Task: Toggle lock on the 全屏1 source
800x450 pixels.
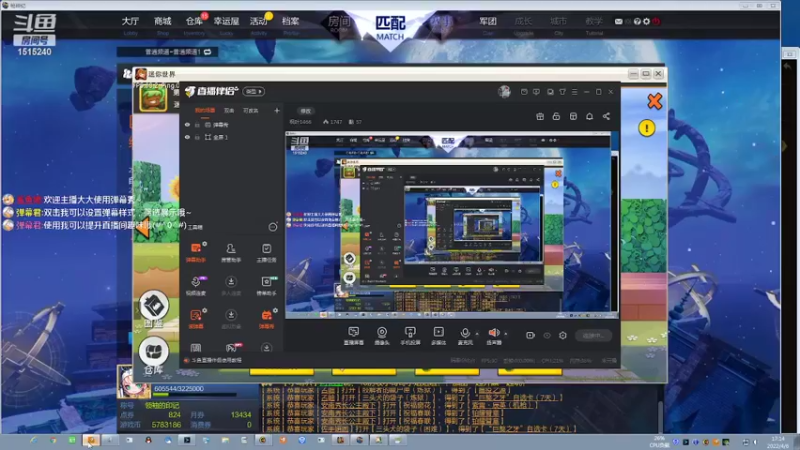Action: [x=197, y=137]
